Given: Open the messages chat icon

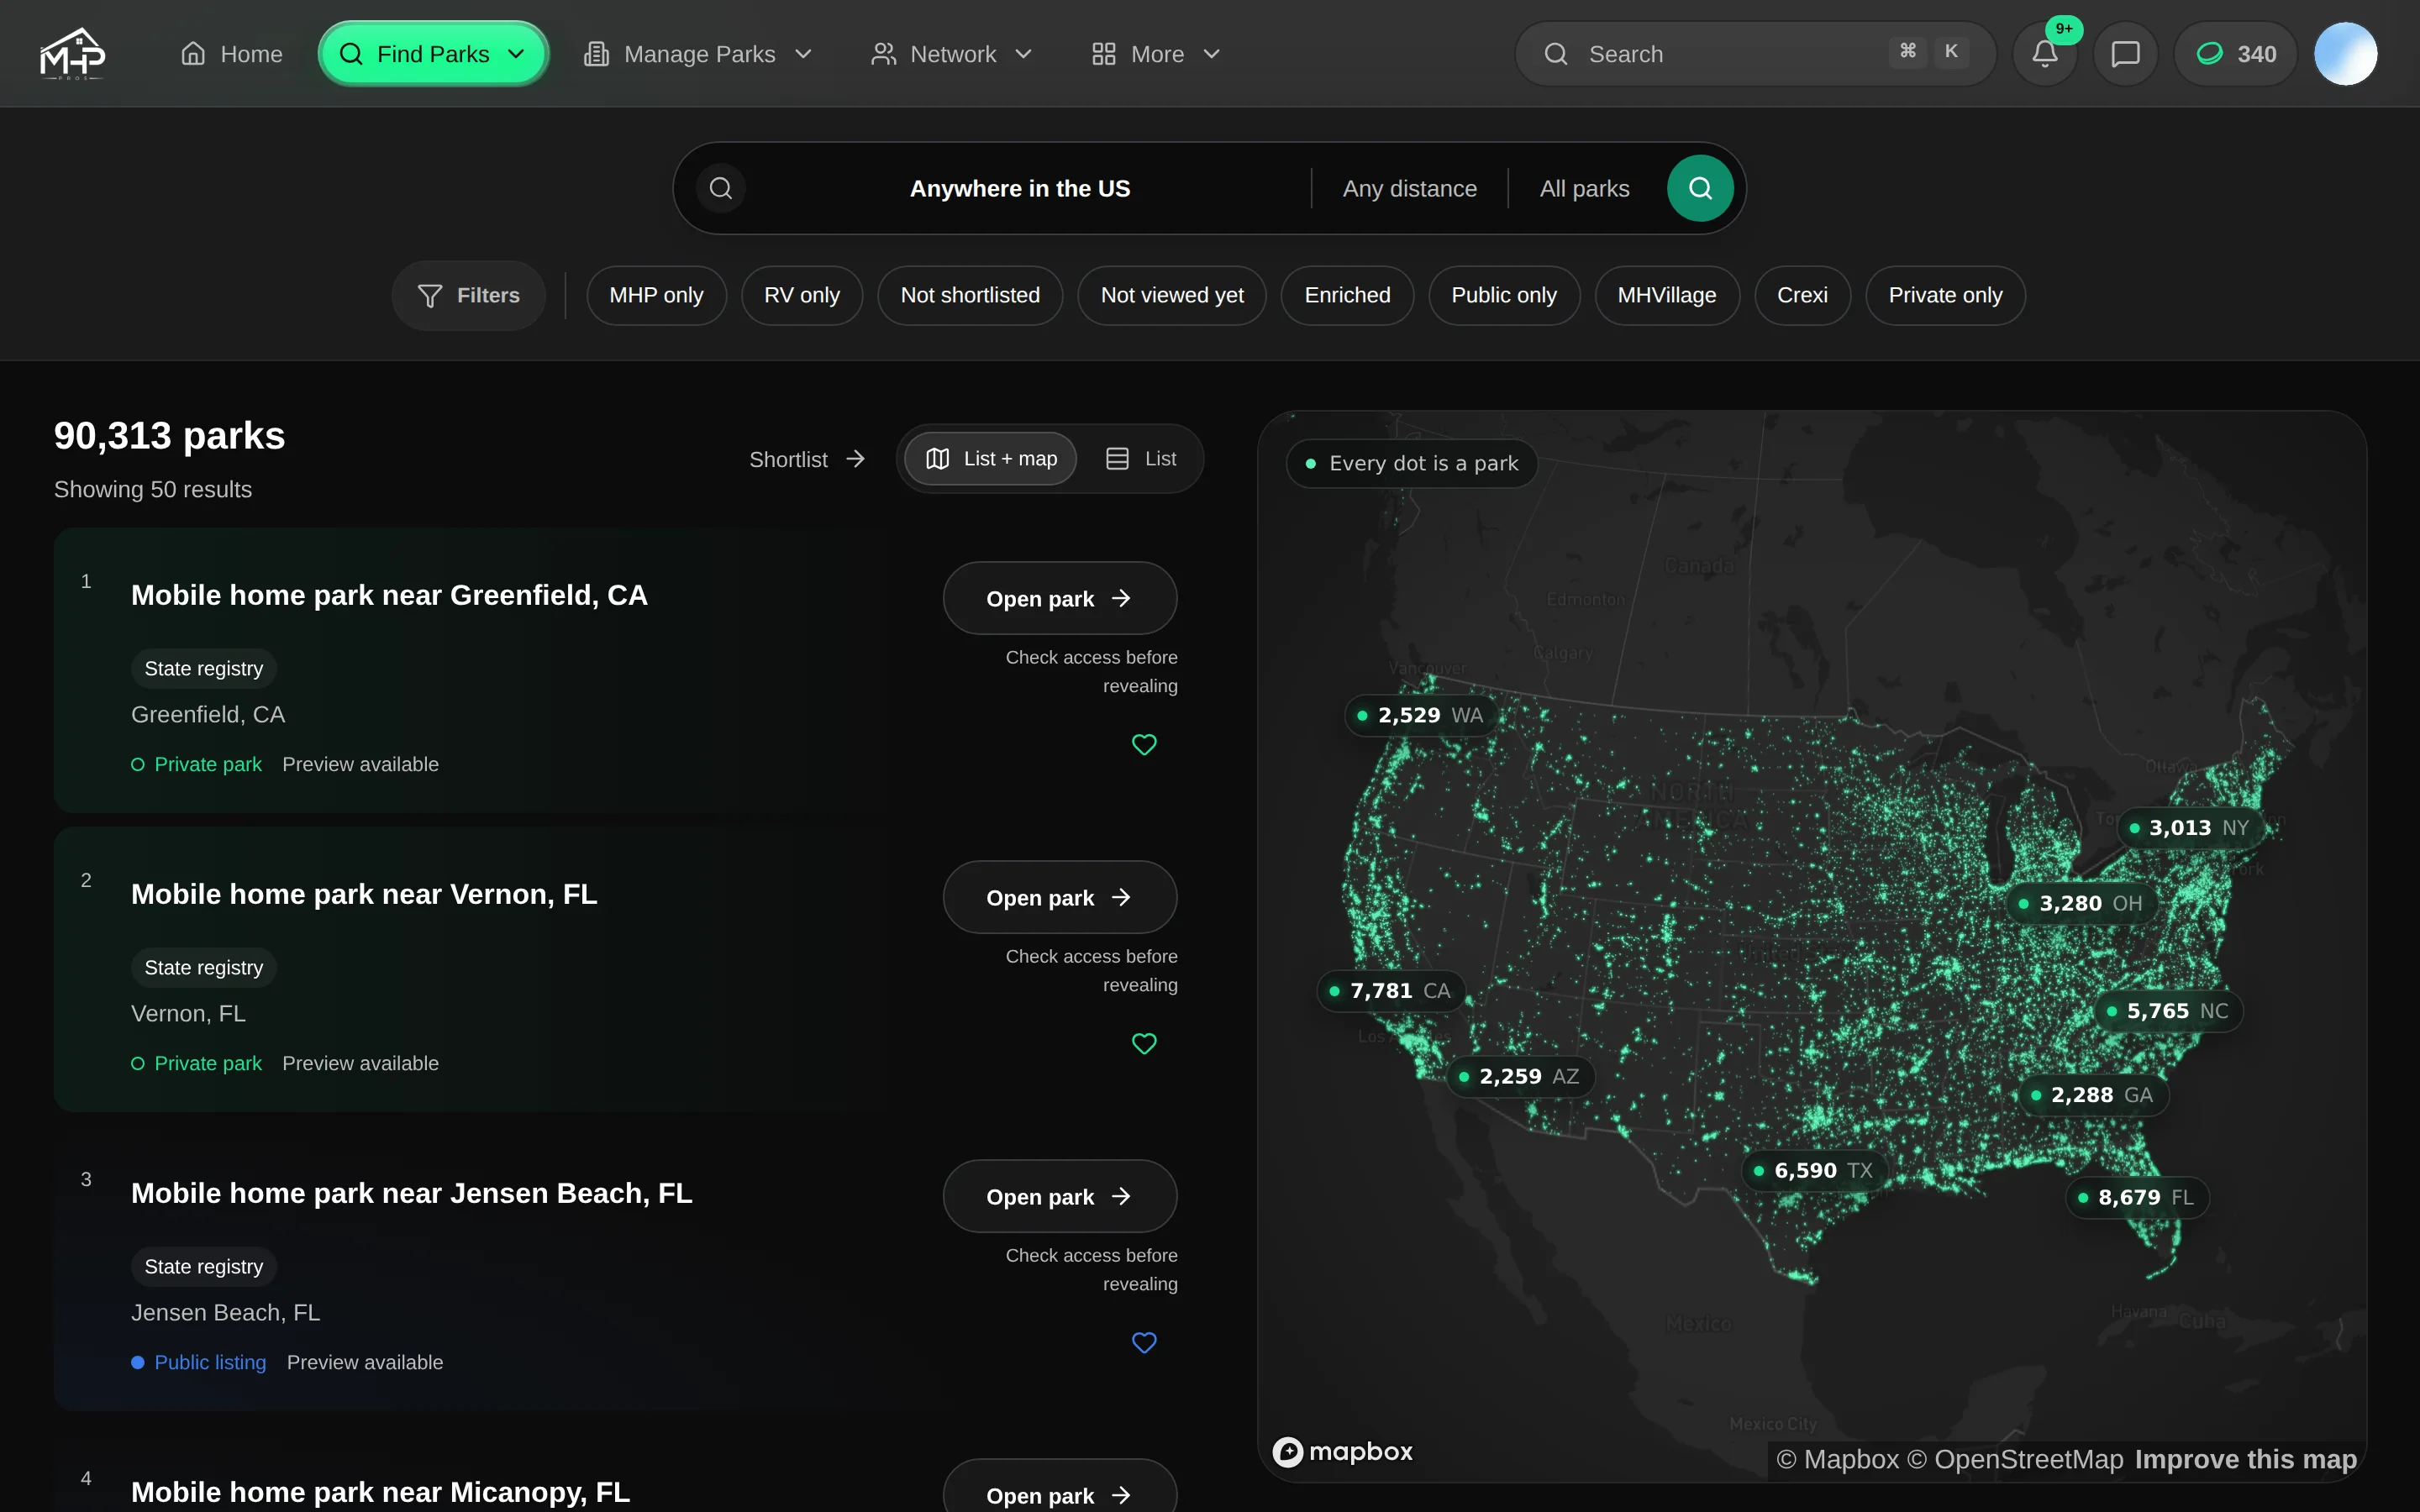Looking at the screenshot, I should [2125, 54].
